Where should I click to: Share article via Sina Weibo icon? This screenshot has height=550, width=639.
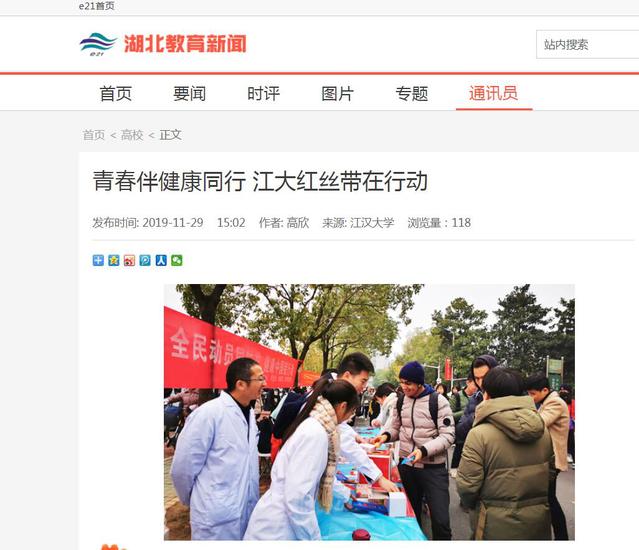click(x=129, y=260)
